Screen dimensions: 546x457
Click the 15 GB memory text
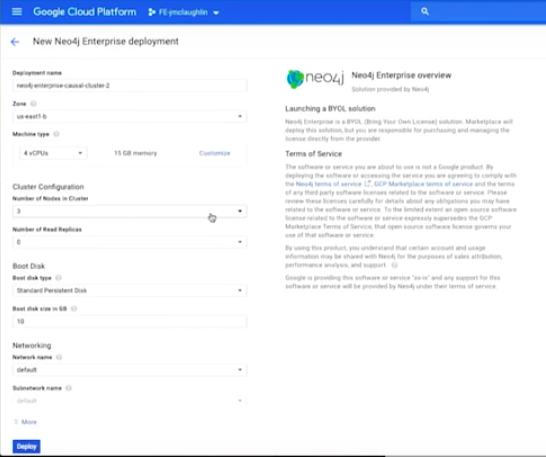click(x=135, y=153)
